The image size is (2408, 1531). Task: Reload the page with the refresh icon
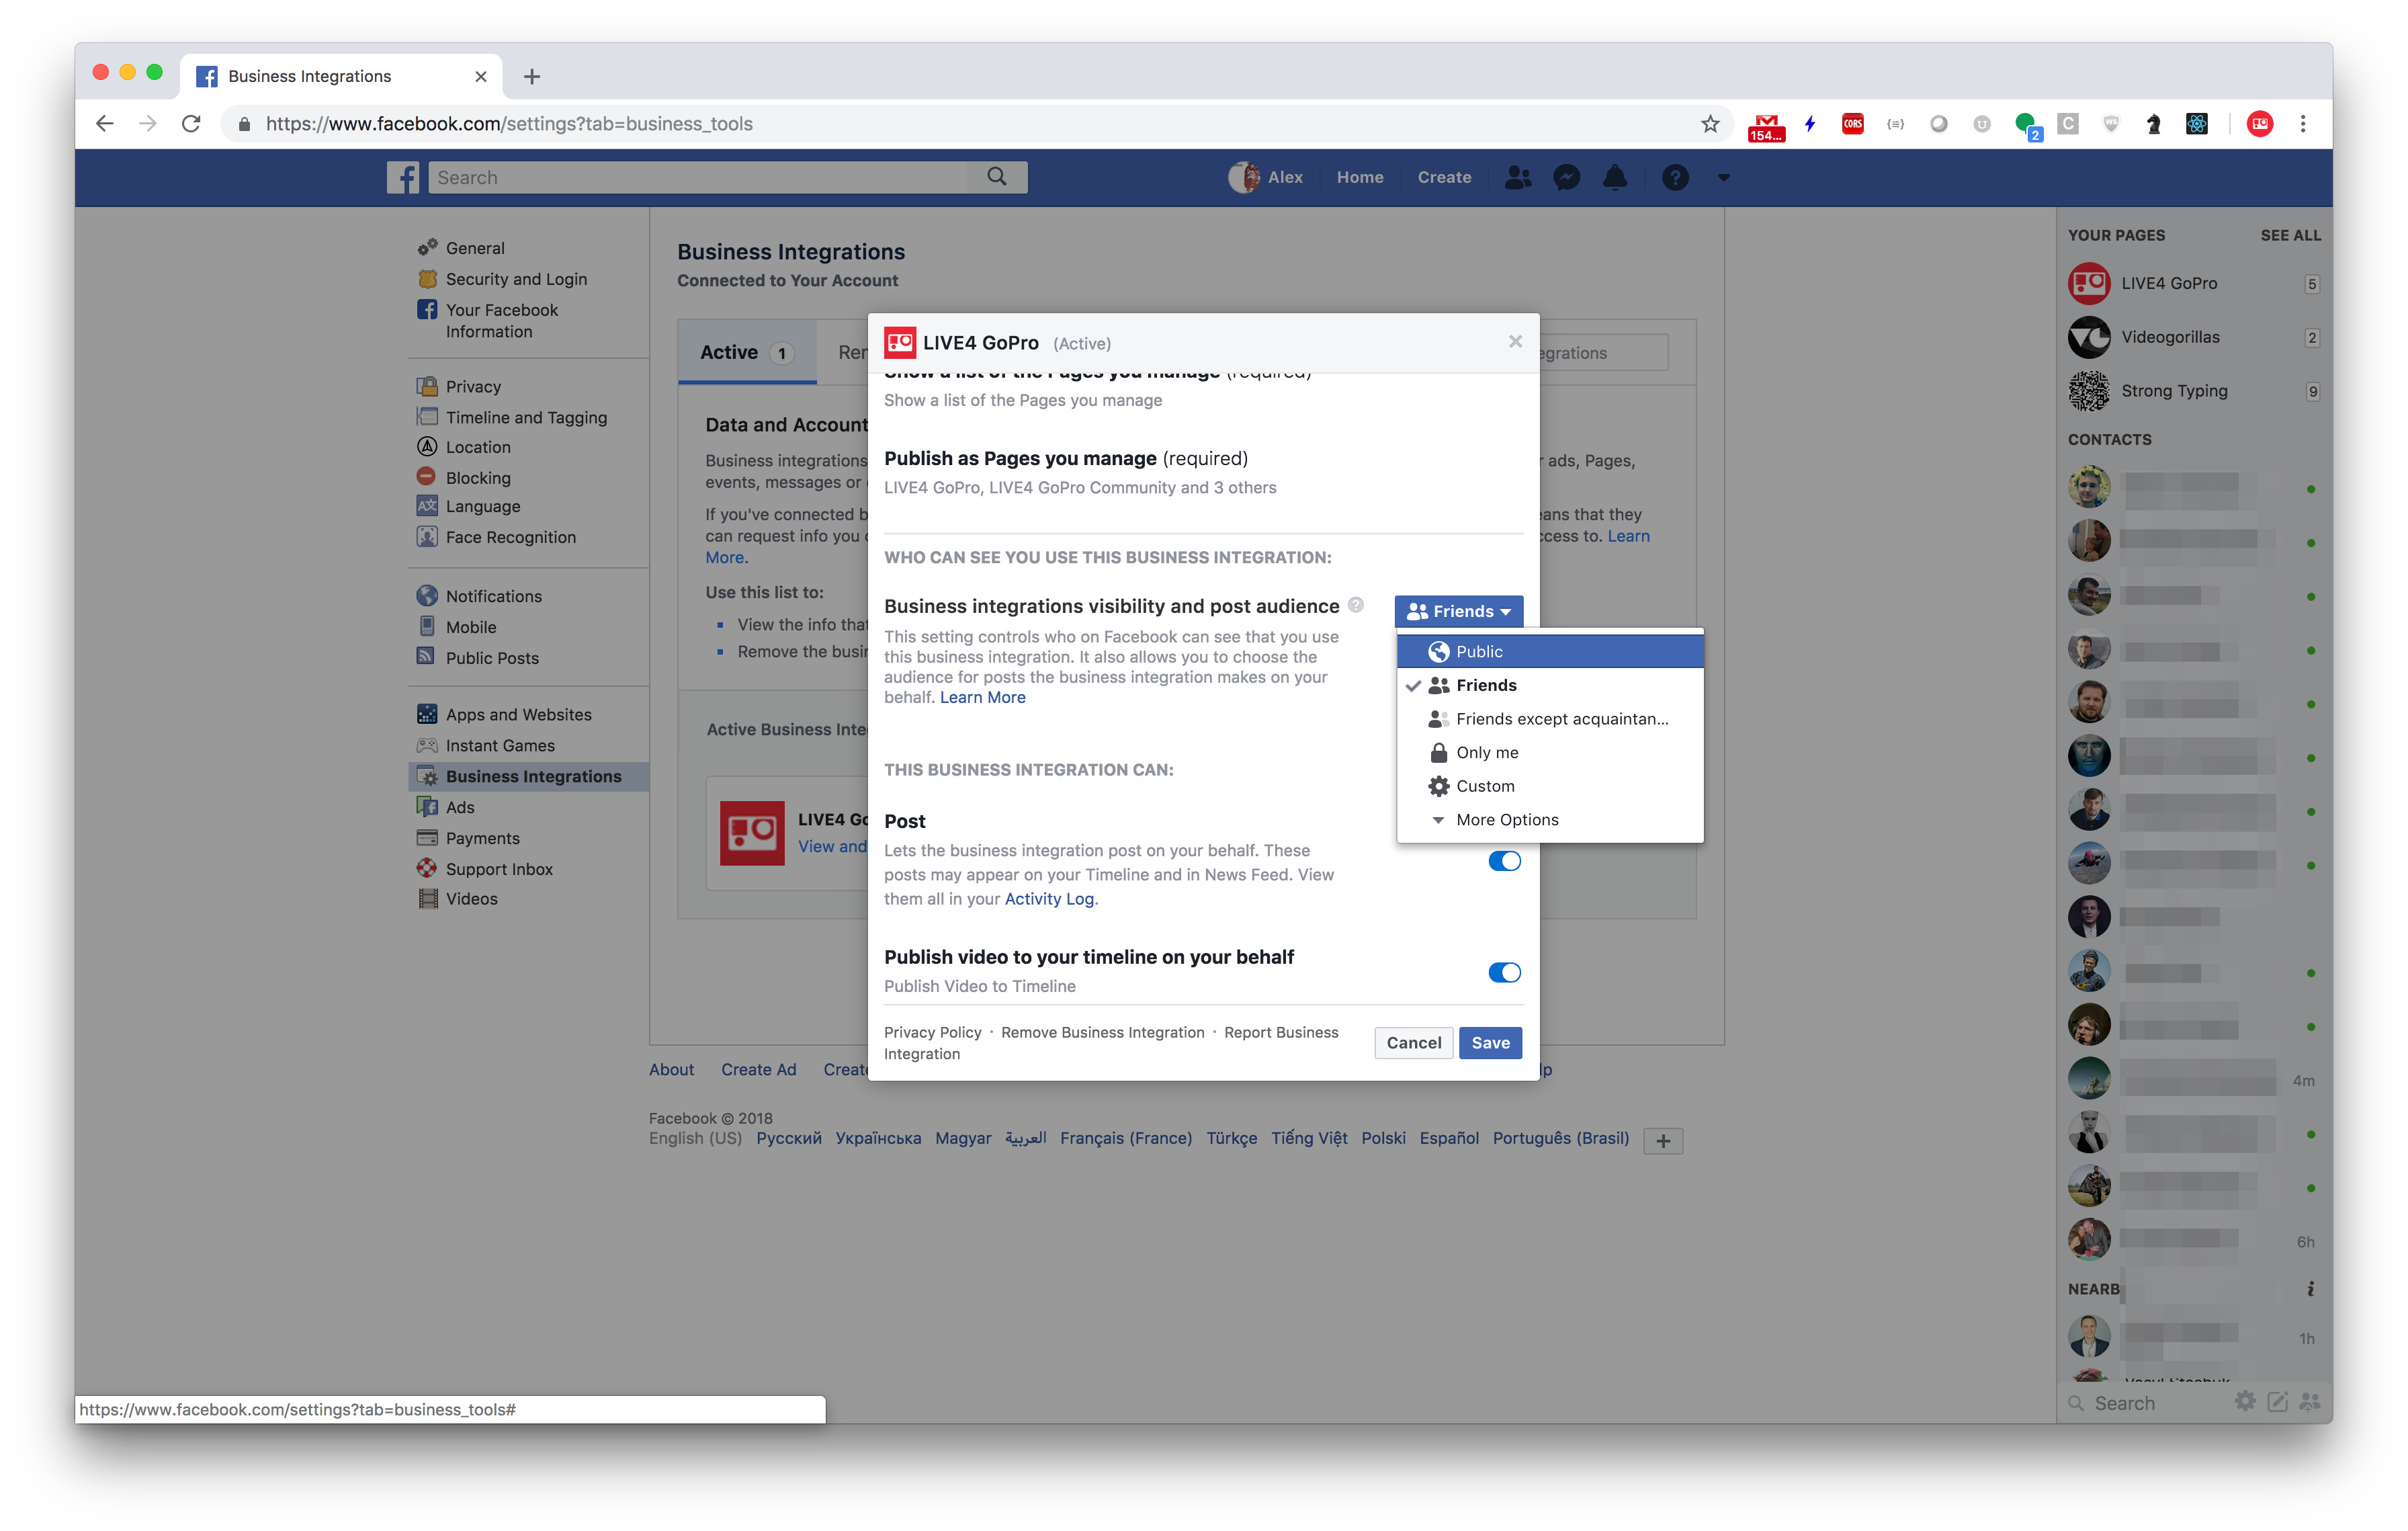tap(191, 123)
